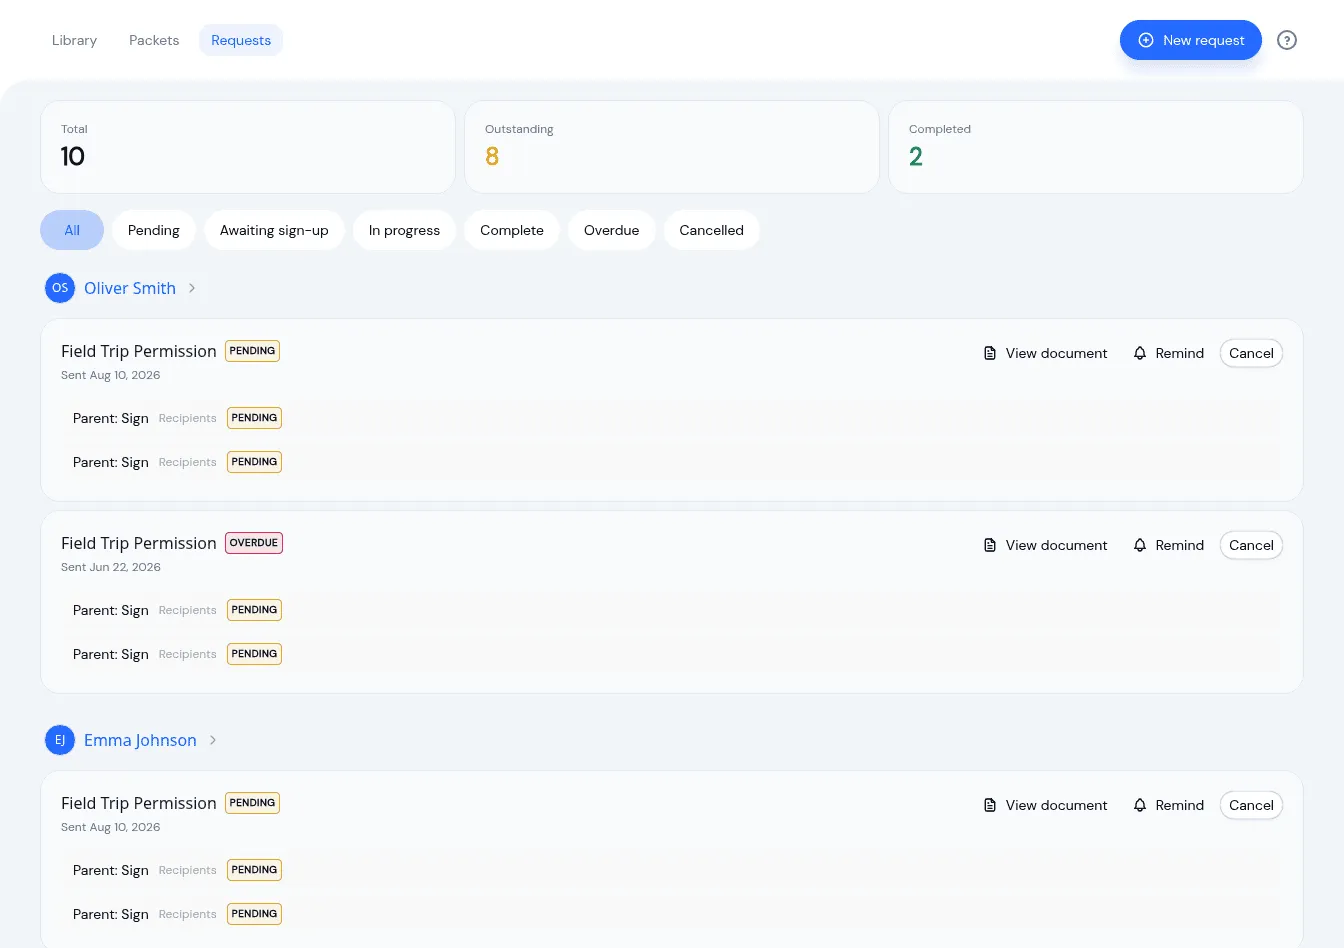Click document icon on Emma Johnson's request
This screenshot has height=948, width=1344.
coord(990,805)
